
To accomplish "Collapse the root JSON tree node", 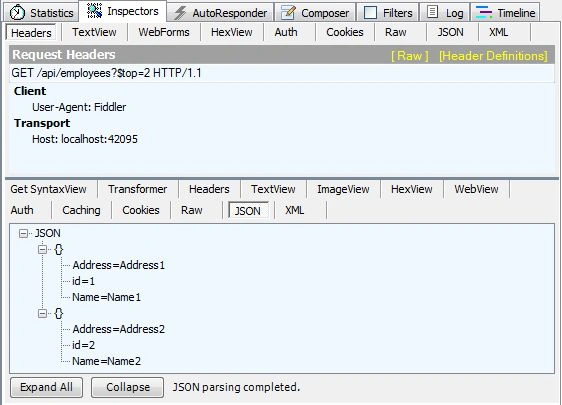I will 23,234.
